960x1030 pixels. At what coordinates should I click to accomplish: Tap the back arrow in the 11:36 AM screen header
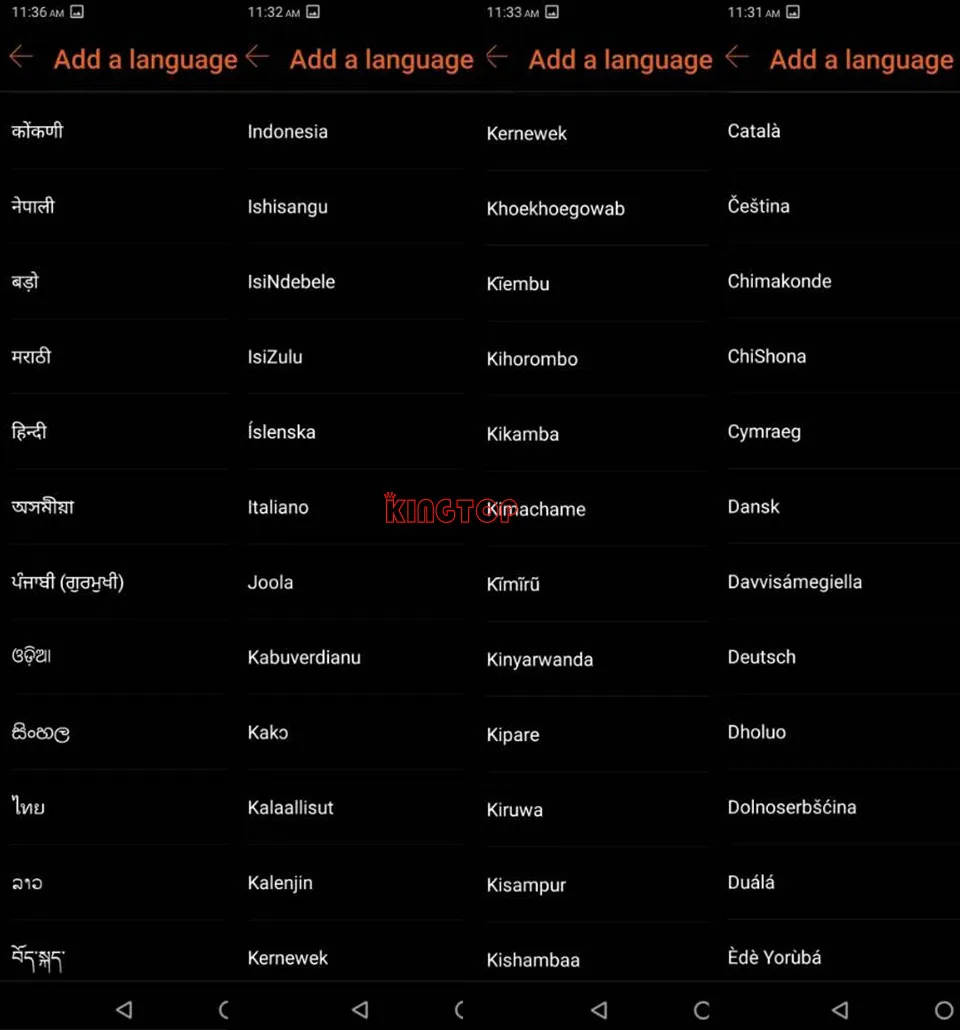pos(21,58)
